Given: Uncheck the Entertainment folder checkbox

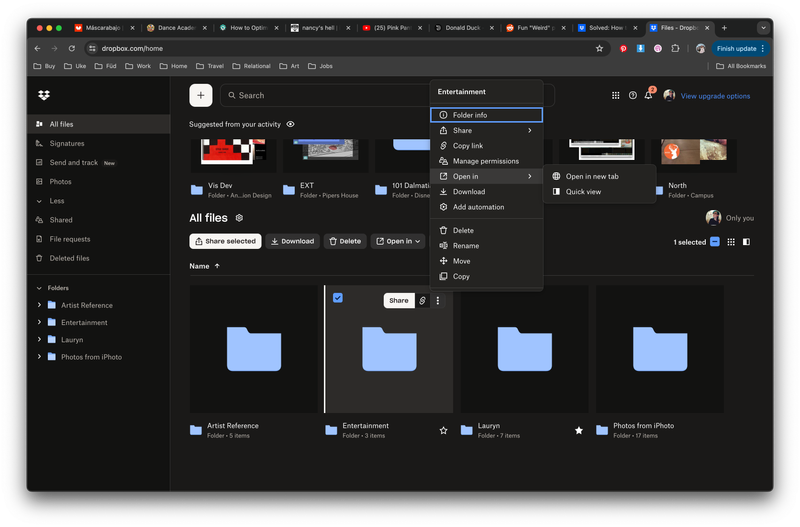Looking at the screenshot, I should [x=338, y=298].
